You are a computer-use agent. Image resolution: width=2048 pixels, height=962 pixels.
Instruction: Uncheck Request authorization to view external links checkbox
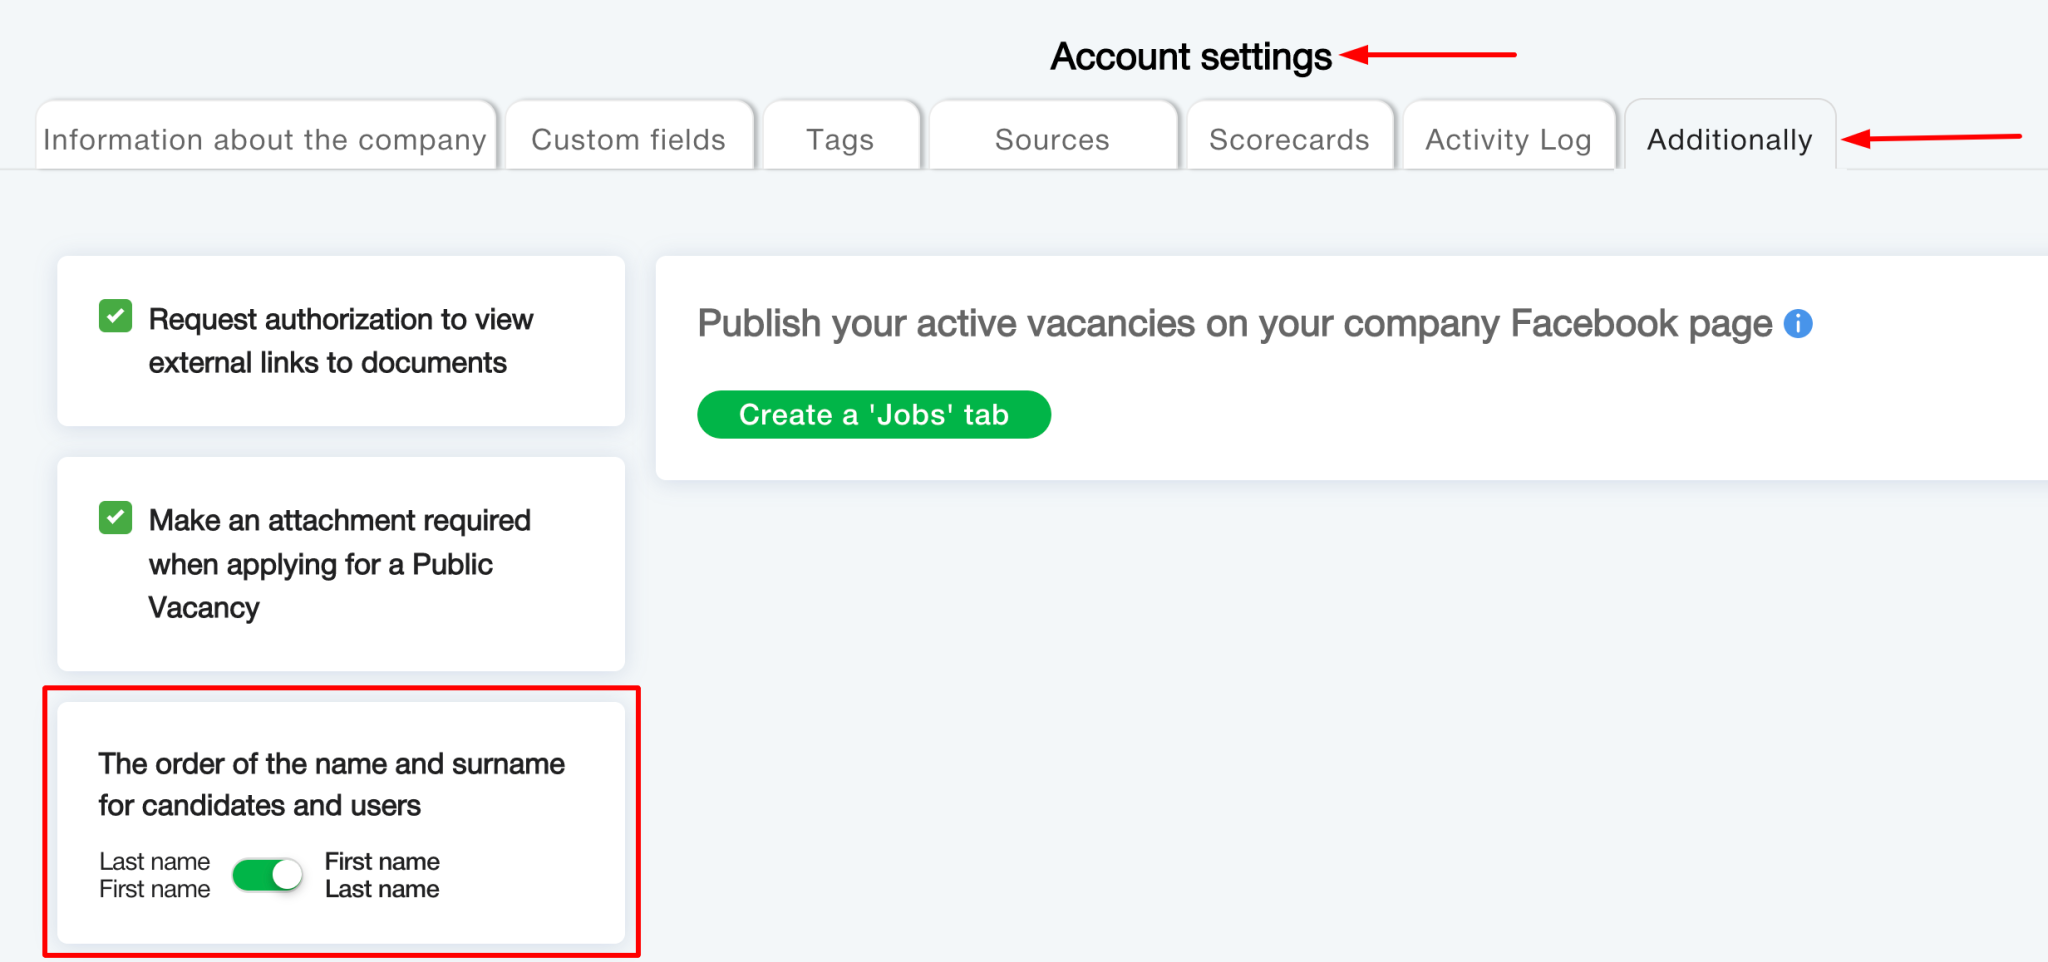point(116,316)
